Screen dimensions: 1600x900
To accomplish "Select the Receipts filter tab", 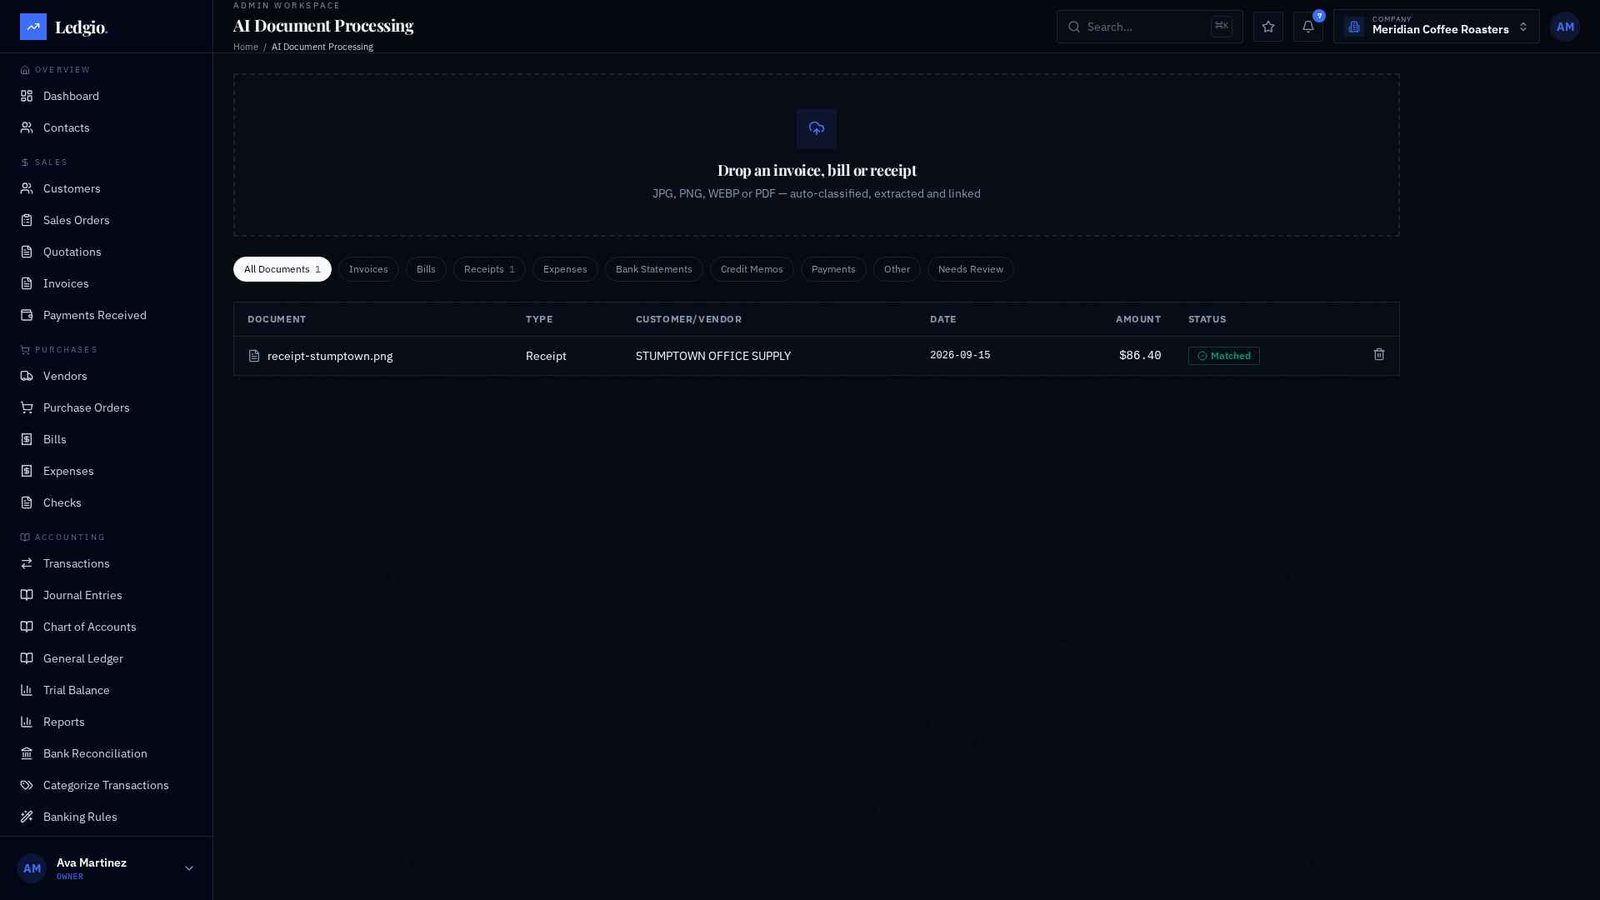I will click(489, 269).
